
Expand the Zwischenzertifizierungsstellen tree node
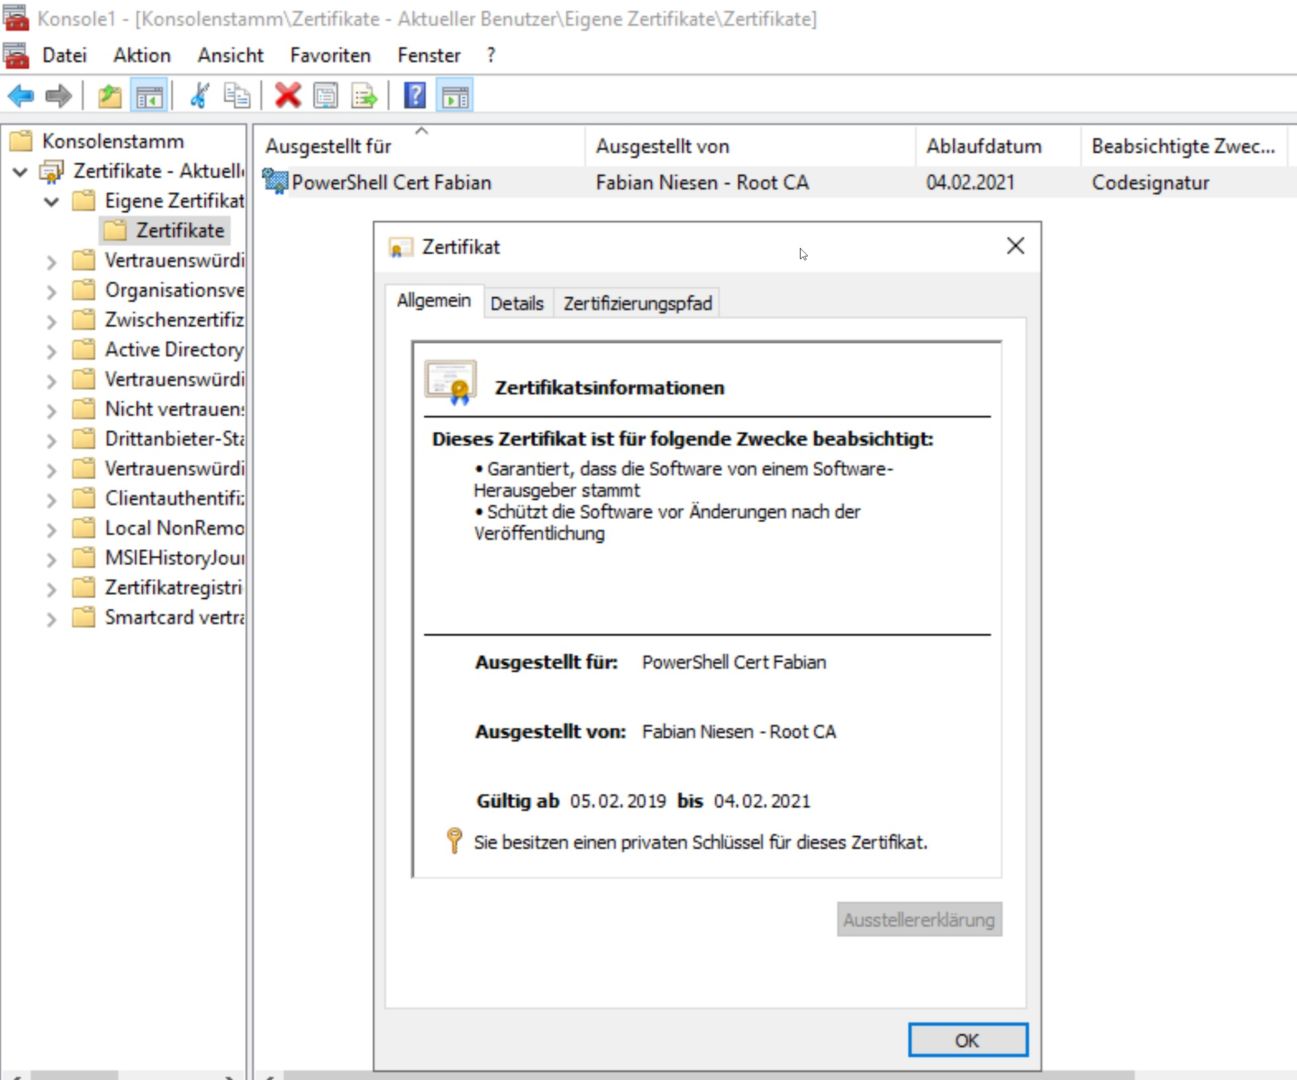tap(52, 322)
